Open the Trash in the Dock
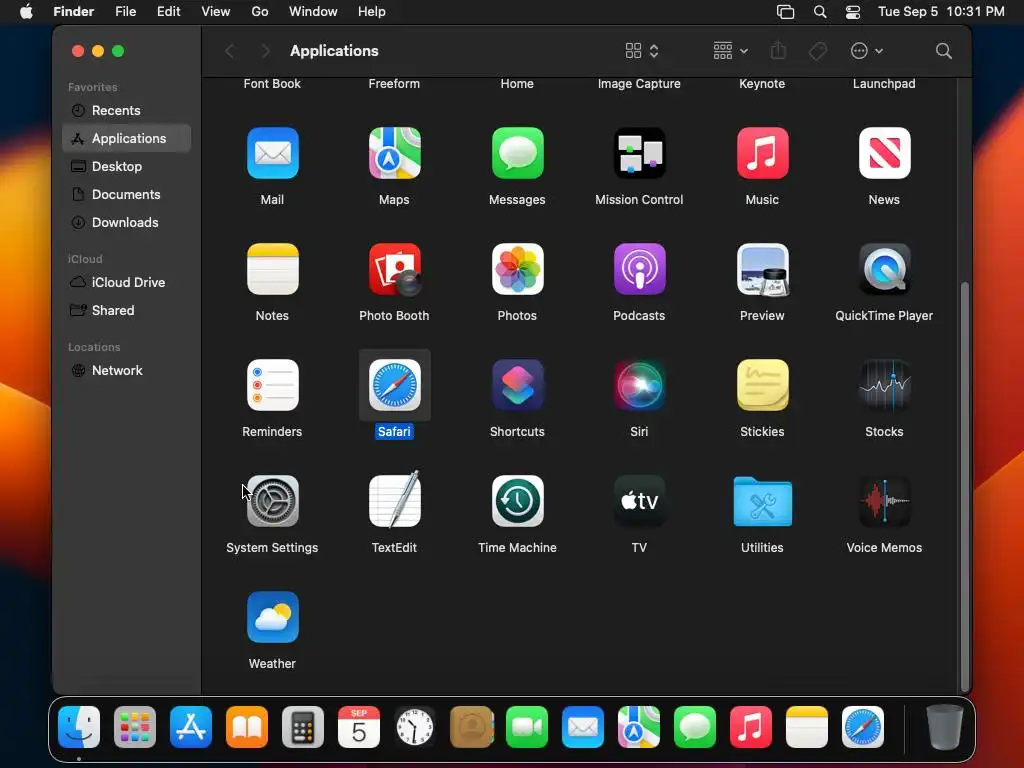The height and width of the screenshot is (768, 1024). (x=945, y=727)
